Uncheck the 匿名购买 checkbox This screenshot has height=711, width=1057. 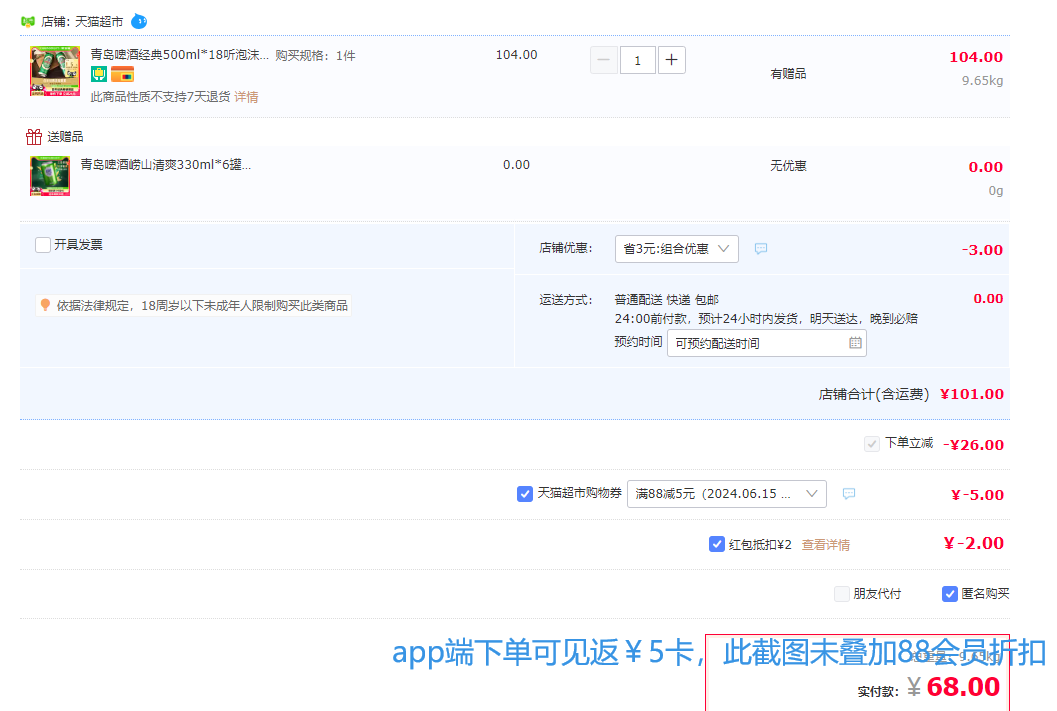coord(949,594)
